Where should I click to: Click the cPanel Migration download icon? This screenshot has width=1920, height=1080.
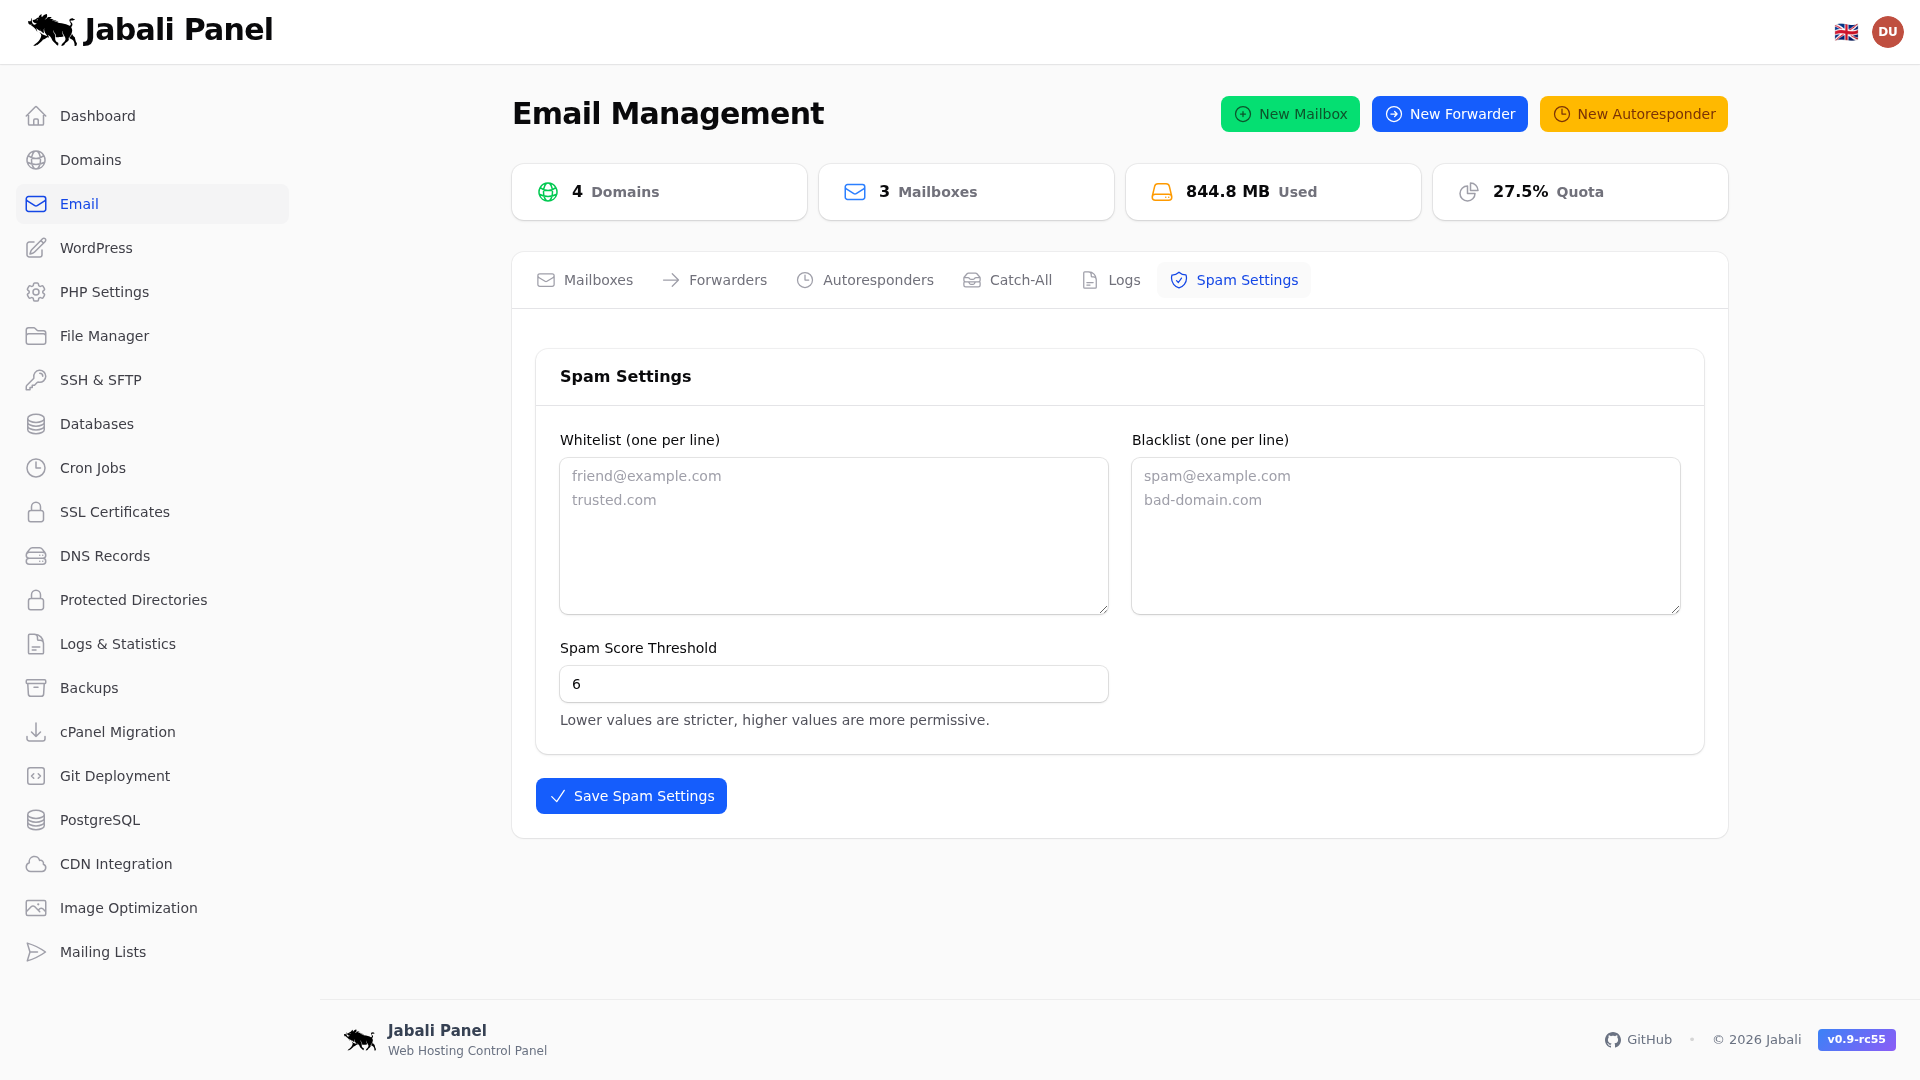36,731
